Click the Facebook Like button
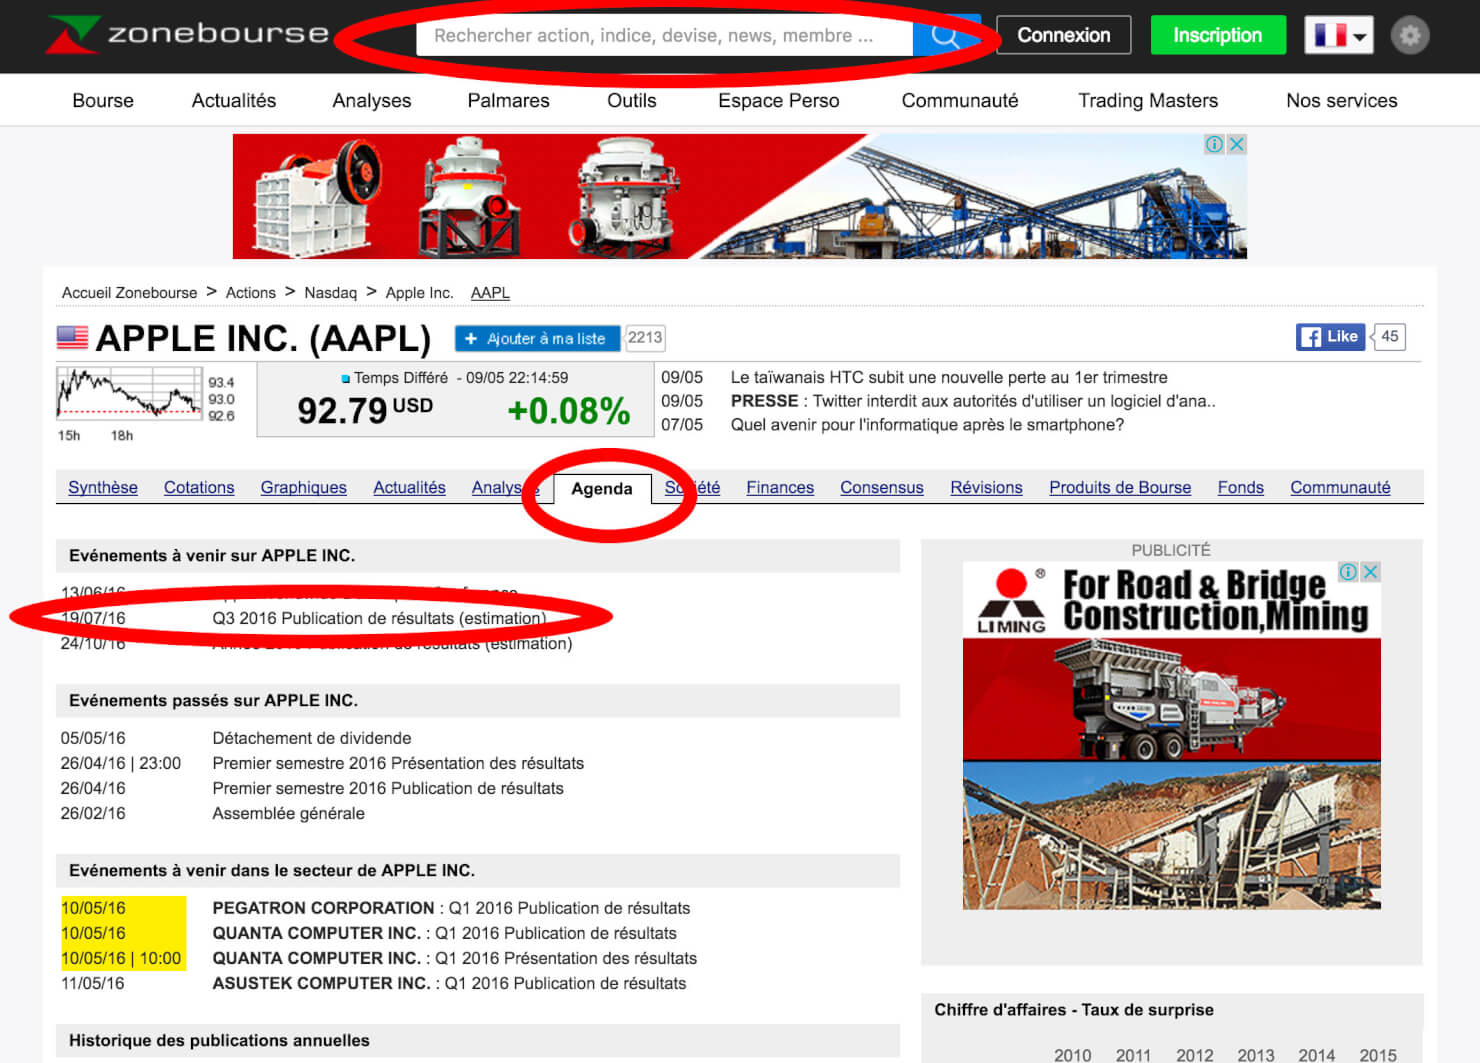1480x1063 pixels. click(1330, 337)
